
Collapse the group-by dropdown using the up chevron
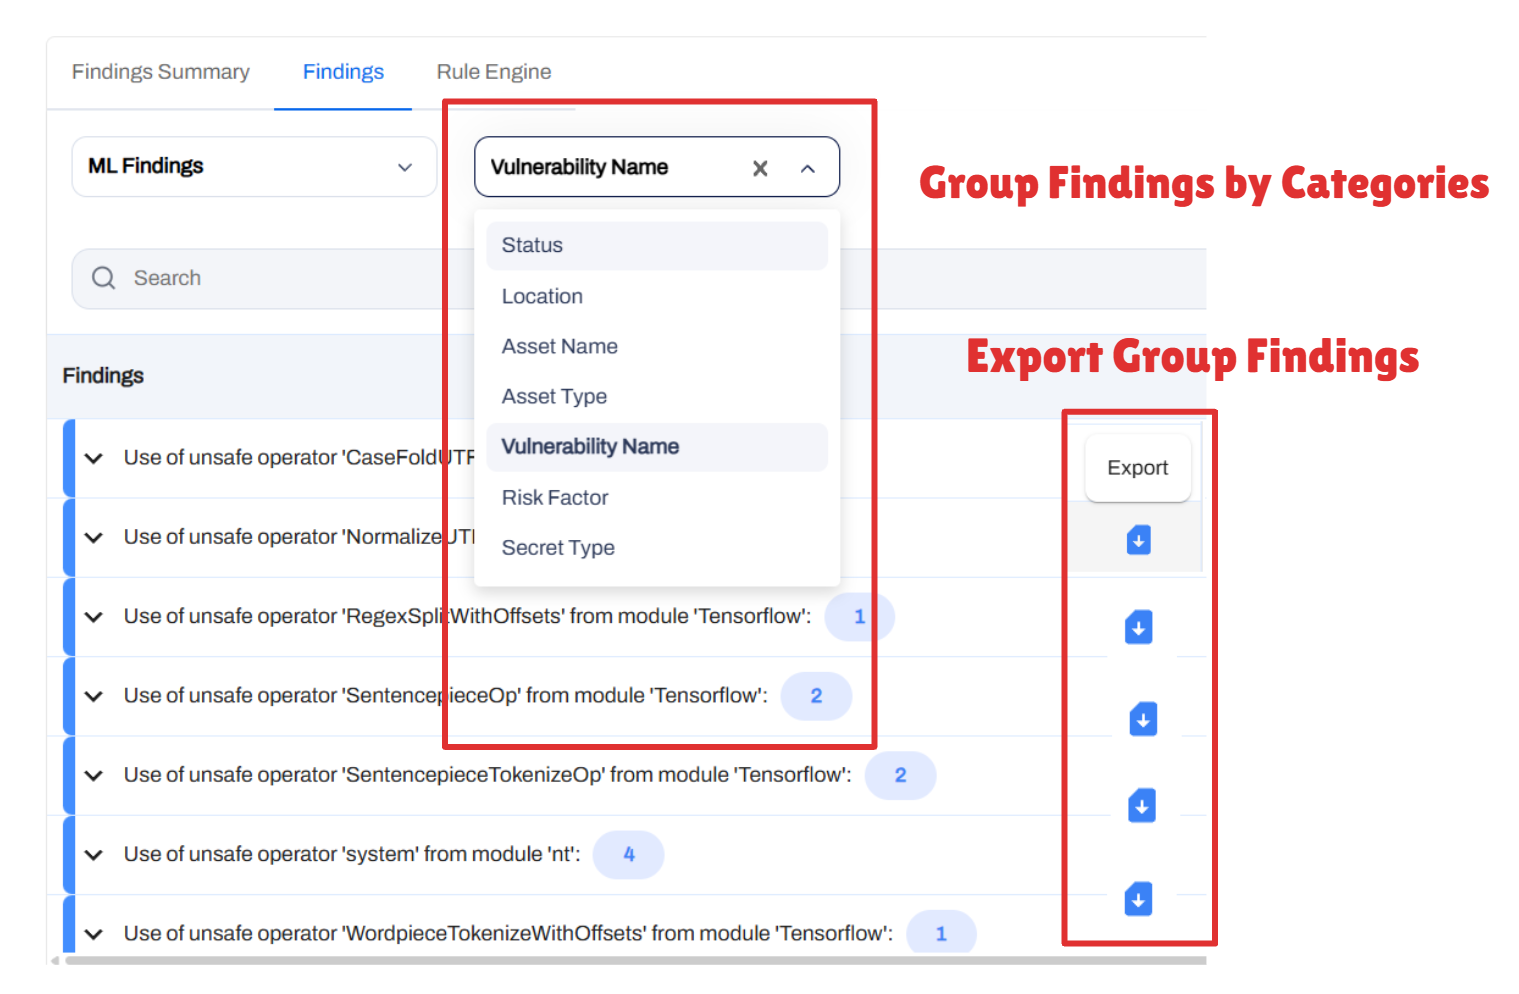coord(808,168)
